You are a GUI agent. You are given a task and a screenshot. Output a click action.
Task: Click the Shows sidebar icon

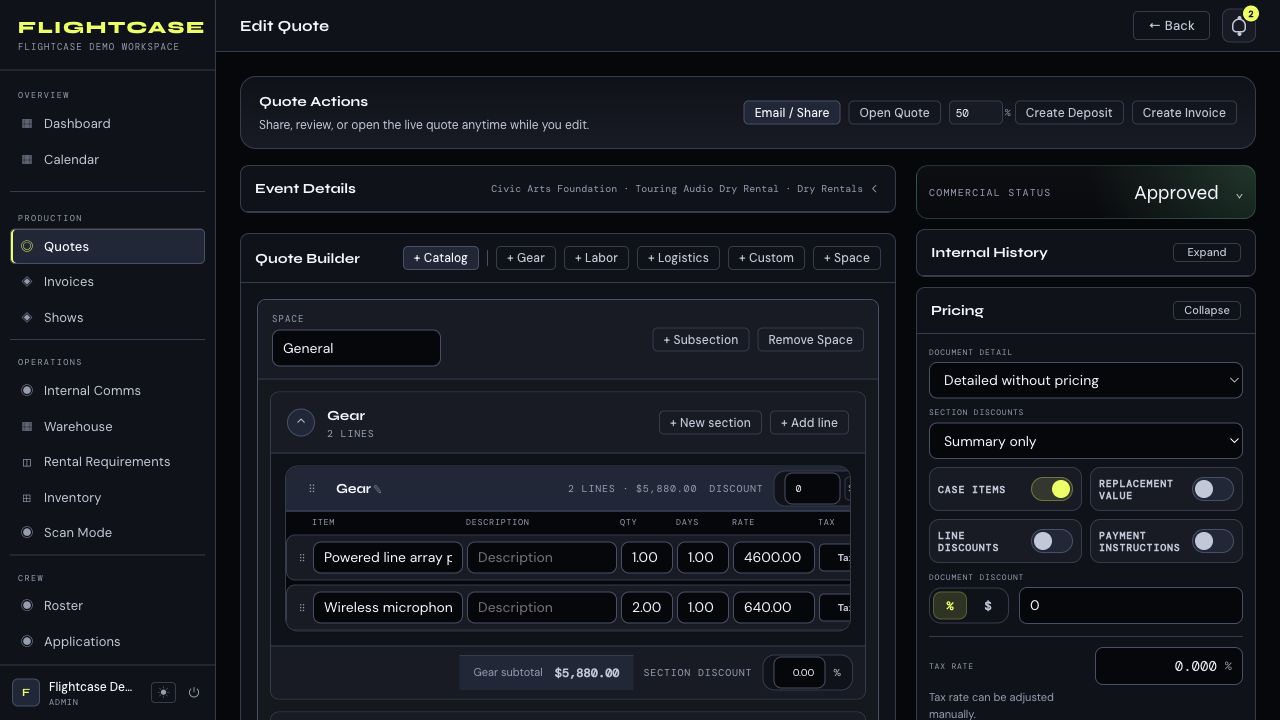point(27,318)
